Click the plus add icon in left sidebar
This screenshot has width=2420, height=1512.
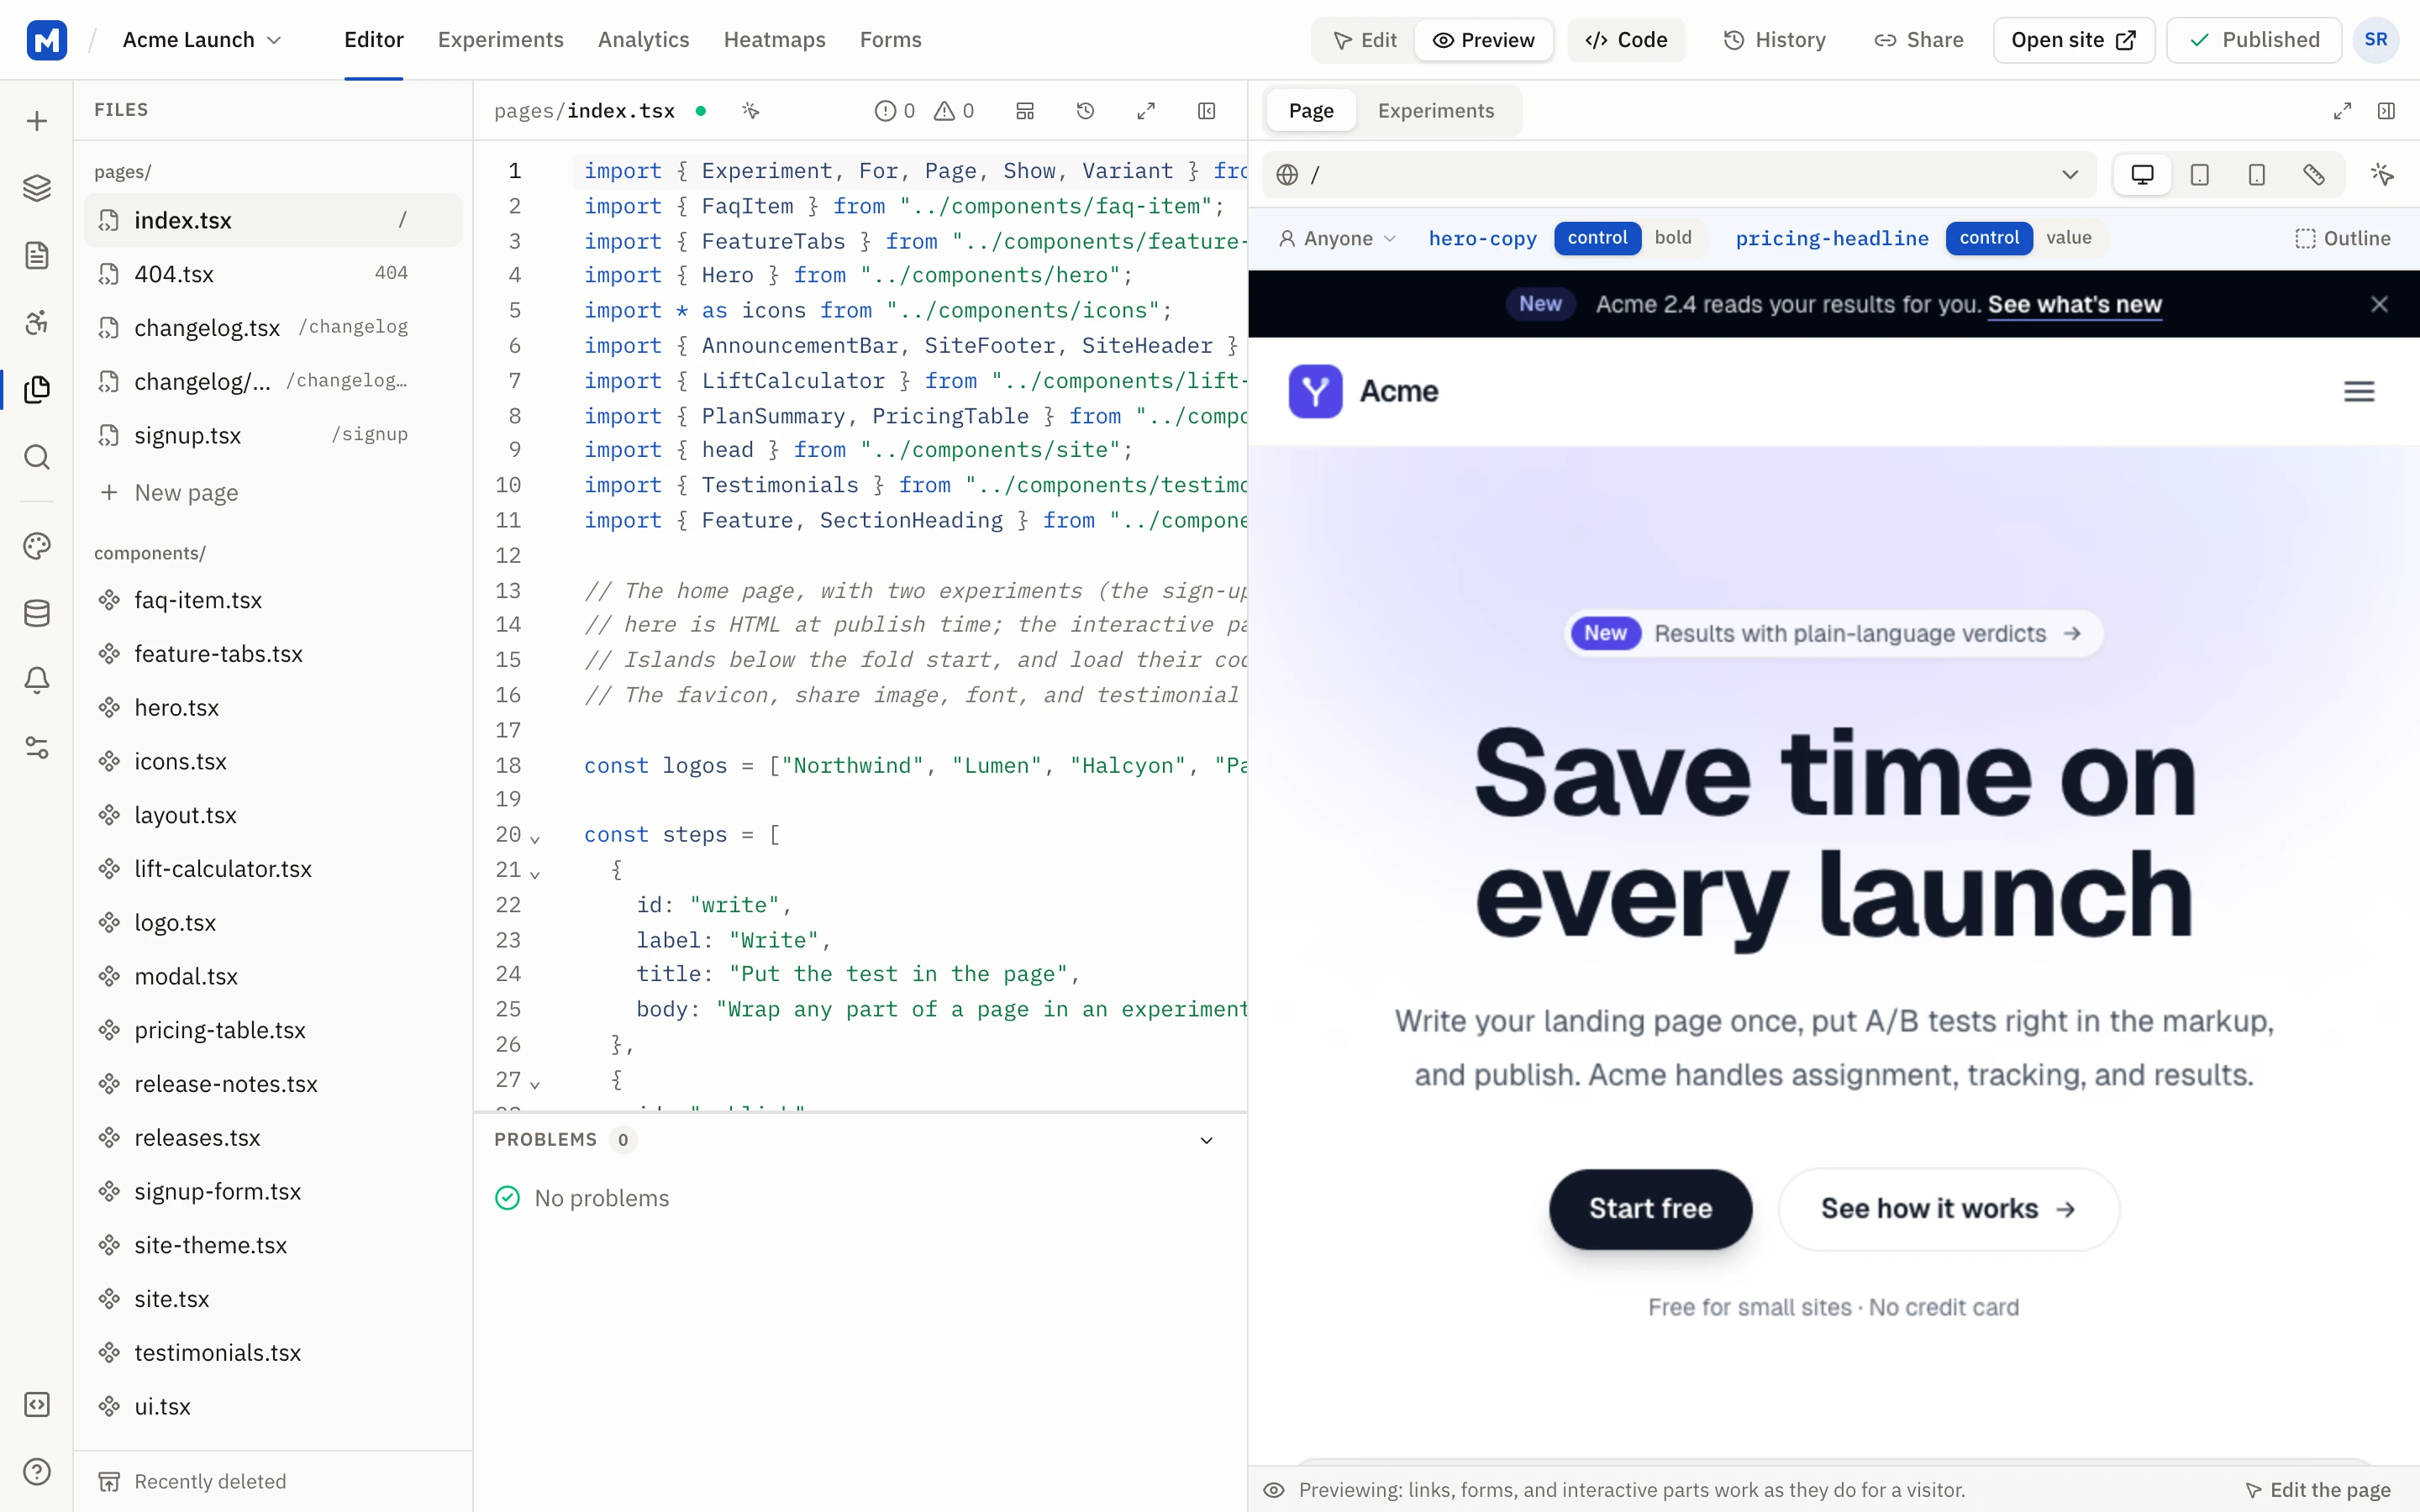pos(37,121)
